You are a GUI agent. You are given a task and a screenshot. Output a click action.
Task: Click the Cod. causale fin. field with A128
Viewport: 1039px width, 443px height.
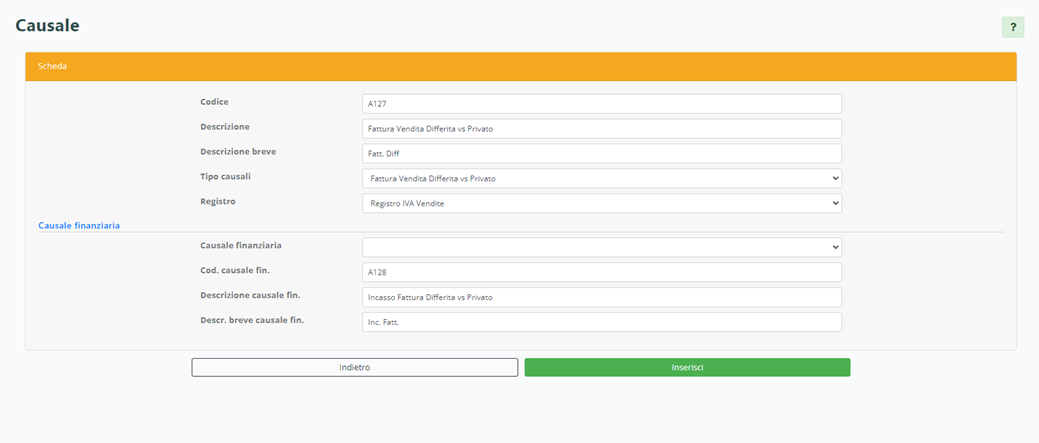pyautogui.click(x=601, y=272)
